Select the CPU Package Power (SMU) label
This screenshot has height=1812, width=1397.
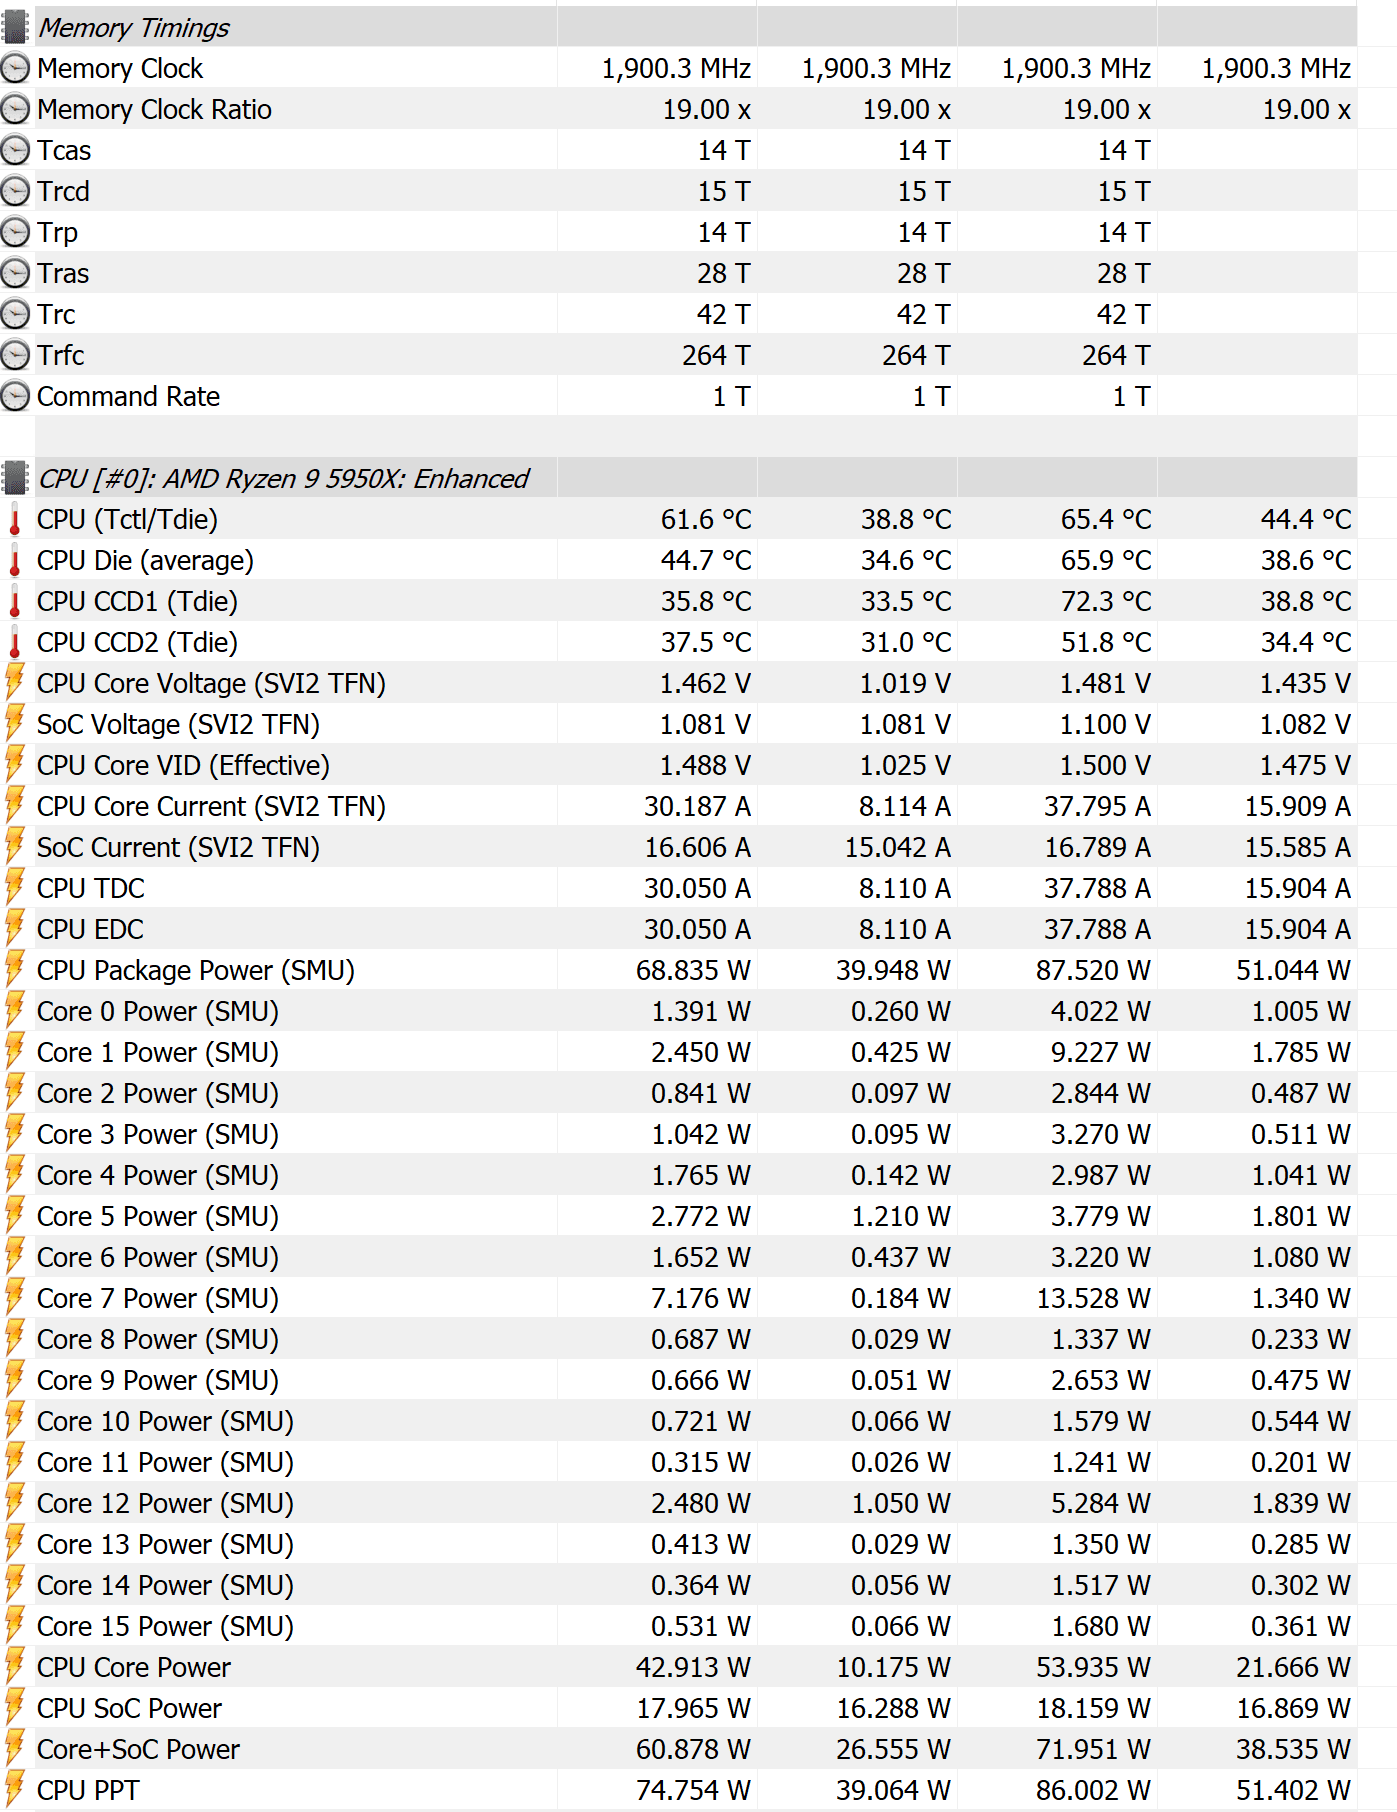point(196,971)
